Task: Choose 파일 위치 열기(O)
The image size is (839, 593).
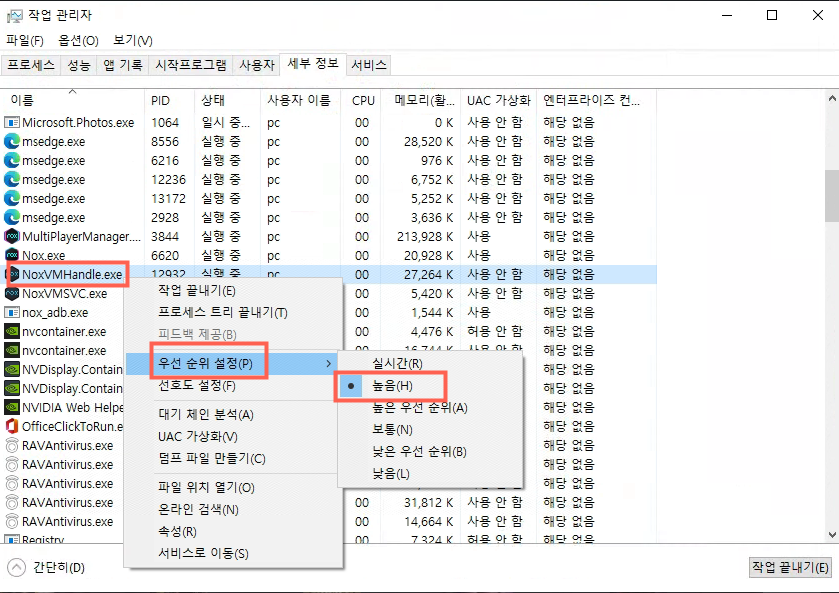Action: [206, 488]
